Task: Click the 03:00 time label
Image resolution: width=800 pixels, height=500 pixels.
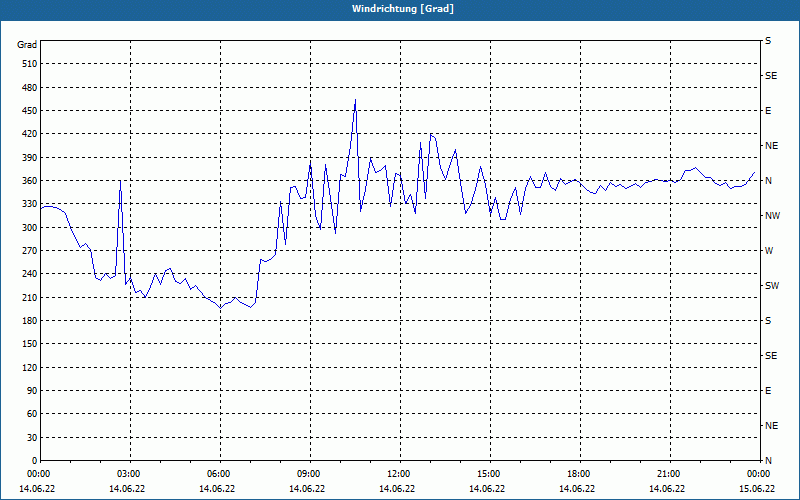Action: 127,474
